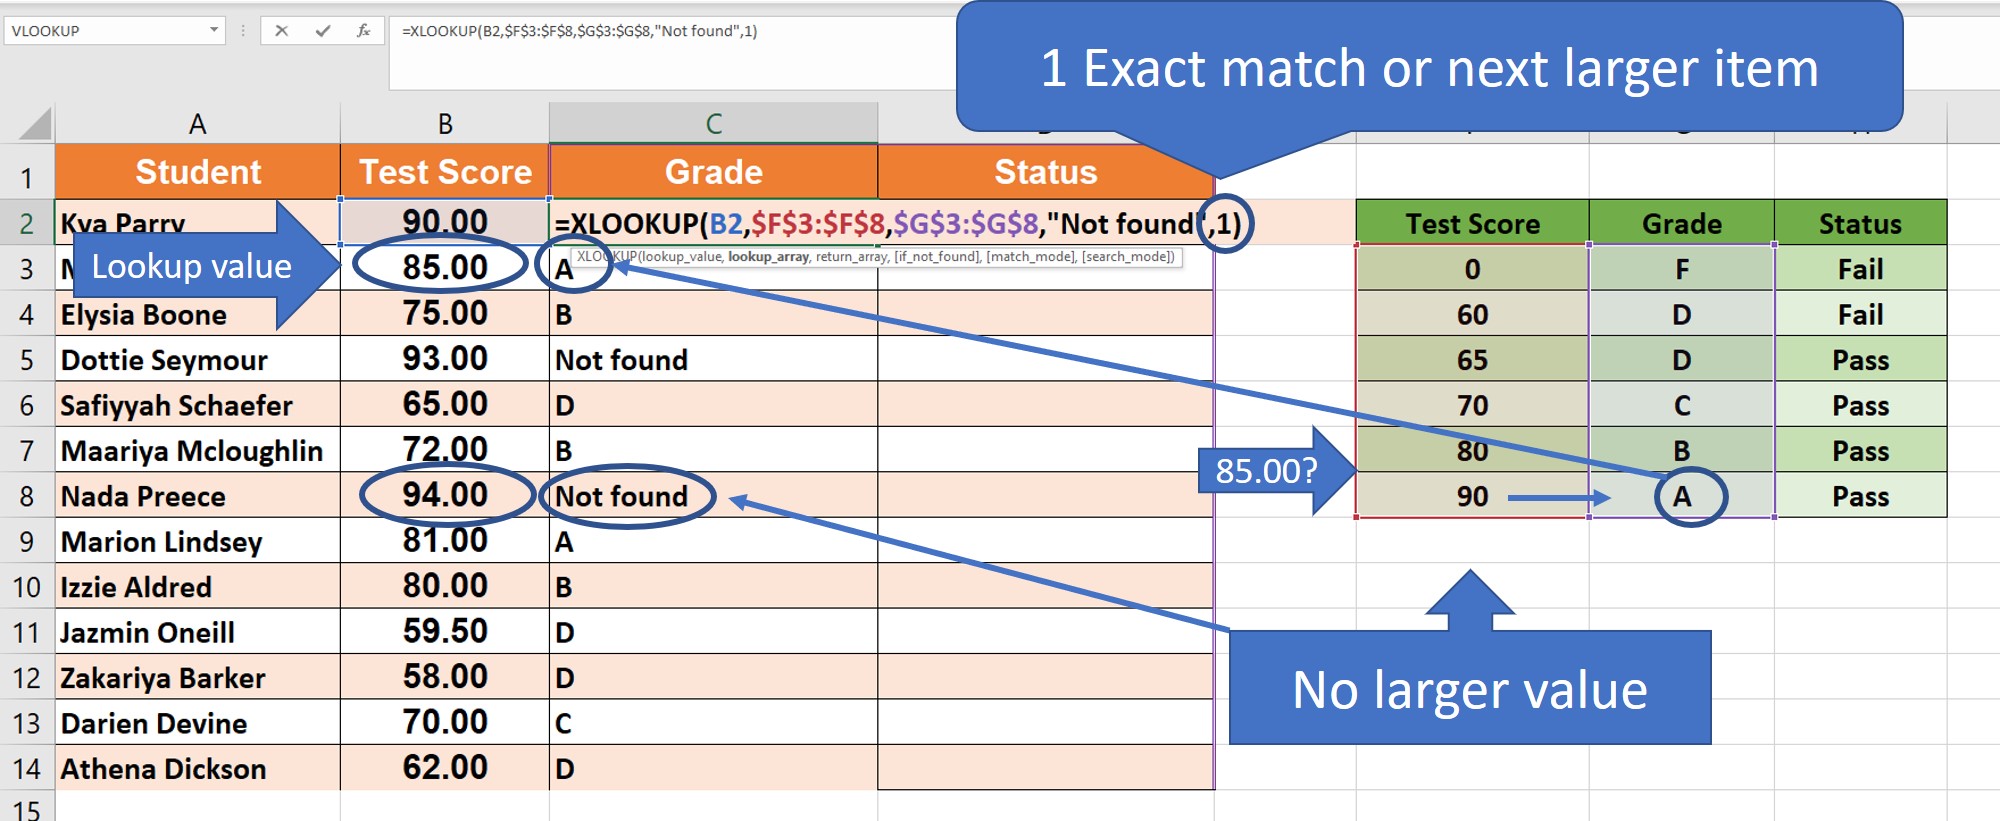Select row 15 header

pyautogui.click(x=27, y=807)
